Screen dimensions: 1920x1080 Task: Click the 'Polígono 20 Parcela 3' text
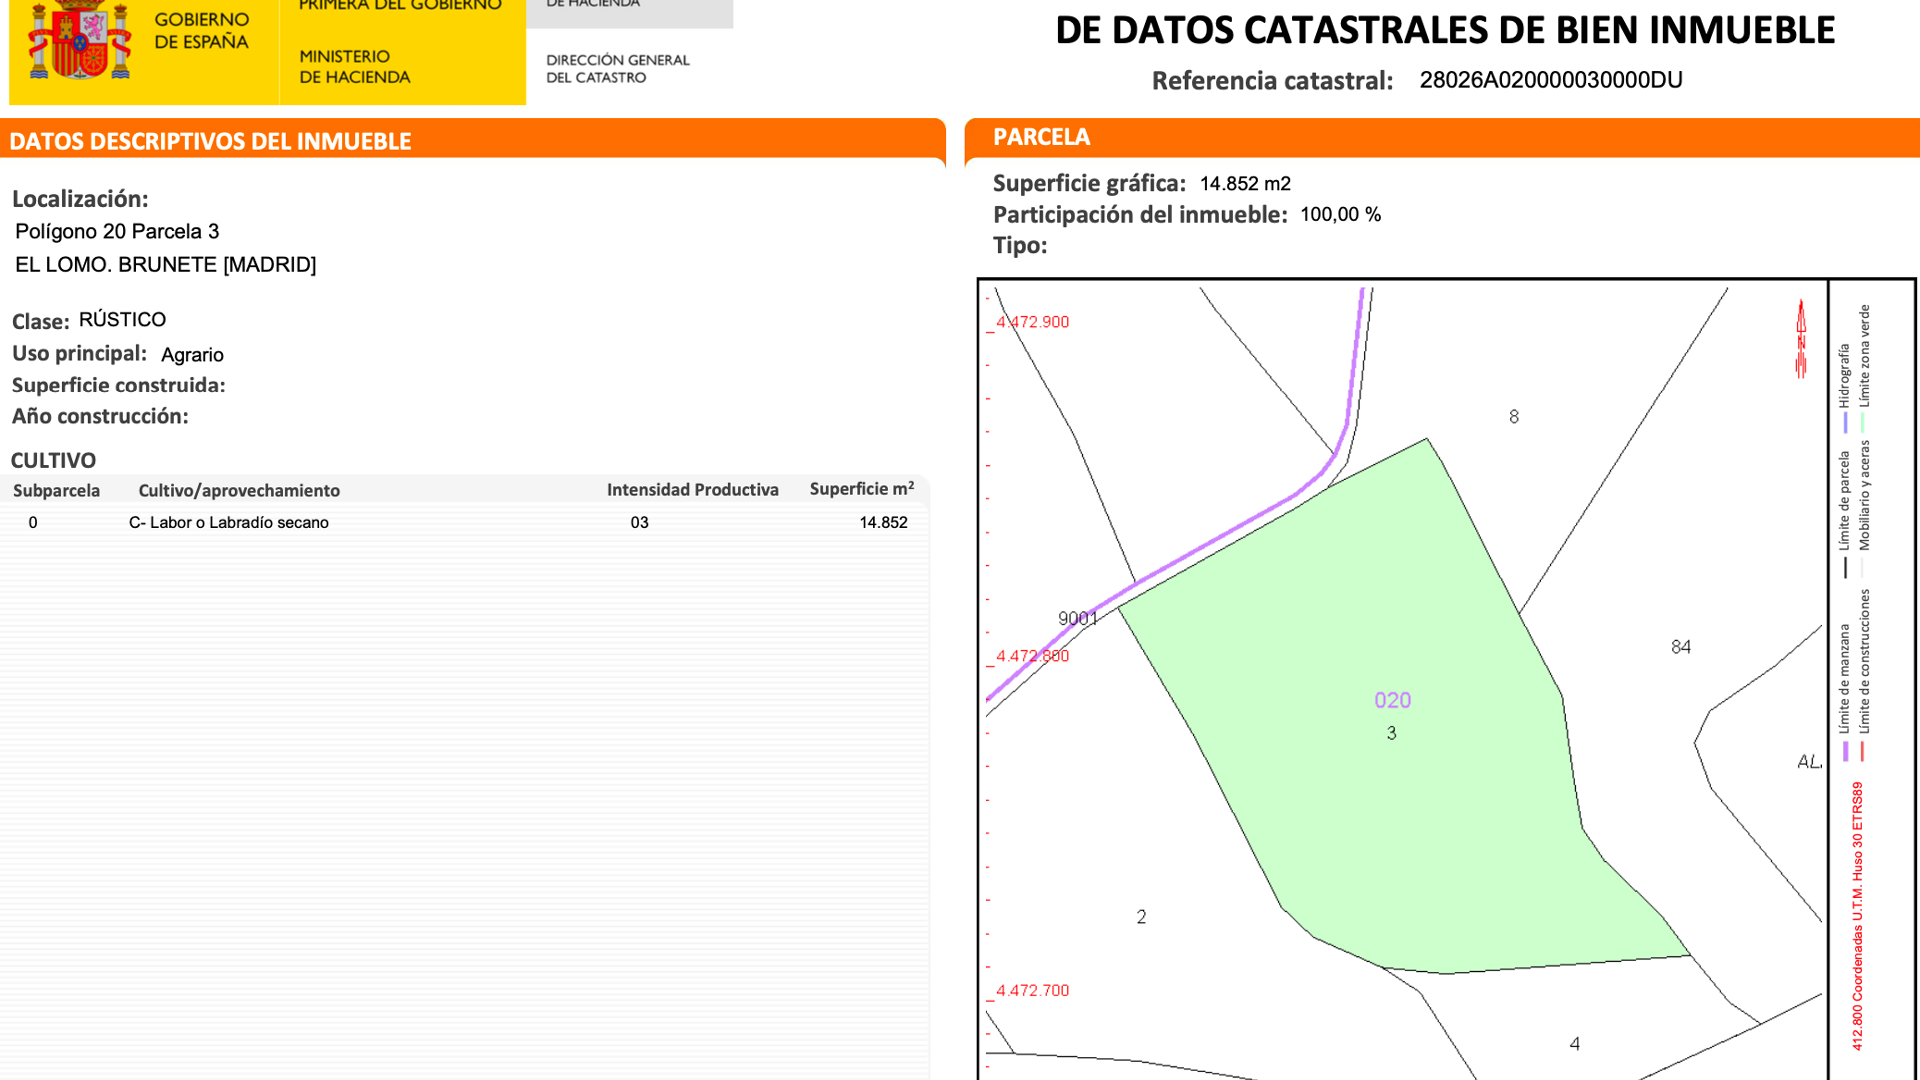(x=117, y=232)
